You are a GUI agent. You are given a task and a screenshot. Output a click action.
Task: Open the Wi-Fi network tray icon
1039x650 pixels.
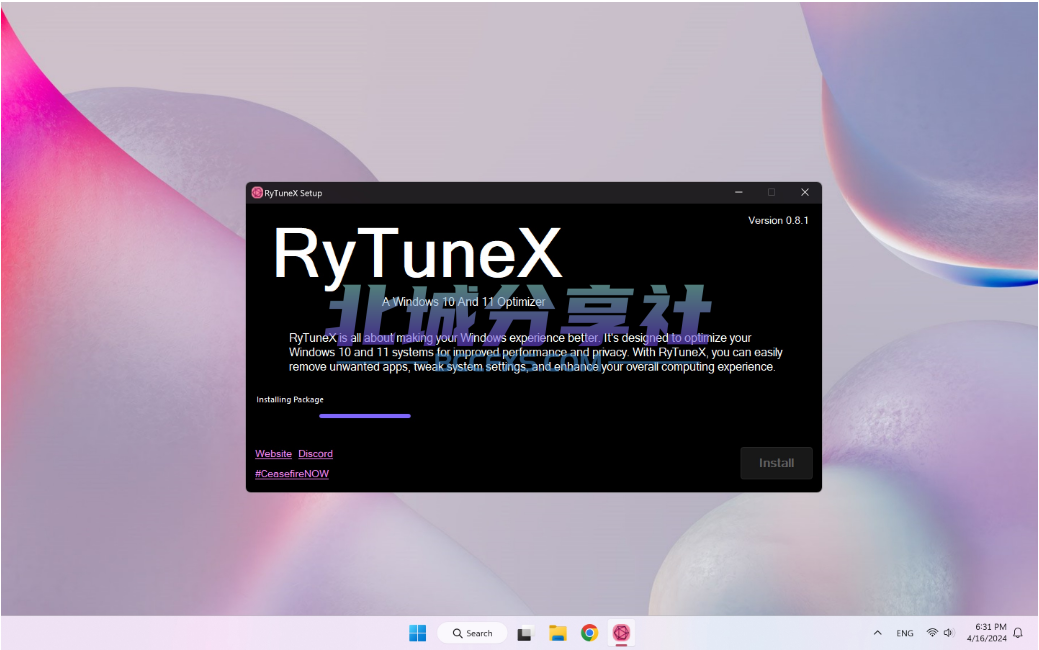tap(932, 633)
